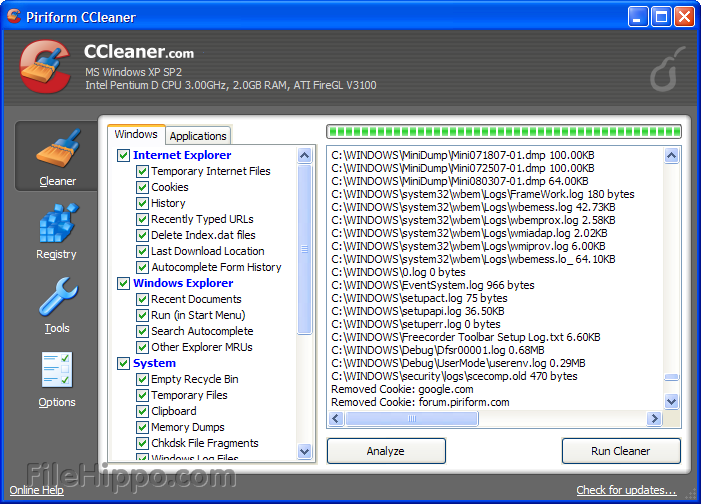
Task: Click results vertical scrollbar thumb
Action: click(671, 377)
